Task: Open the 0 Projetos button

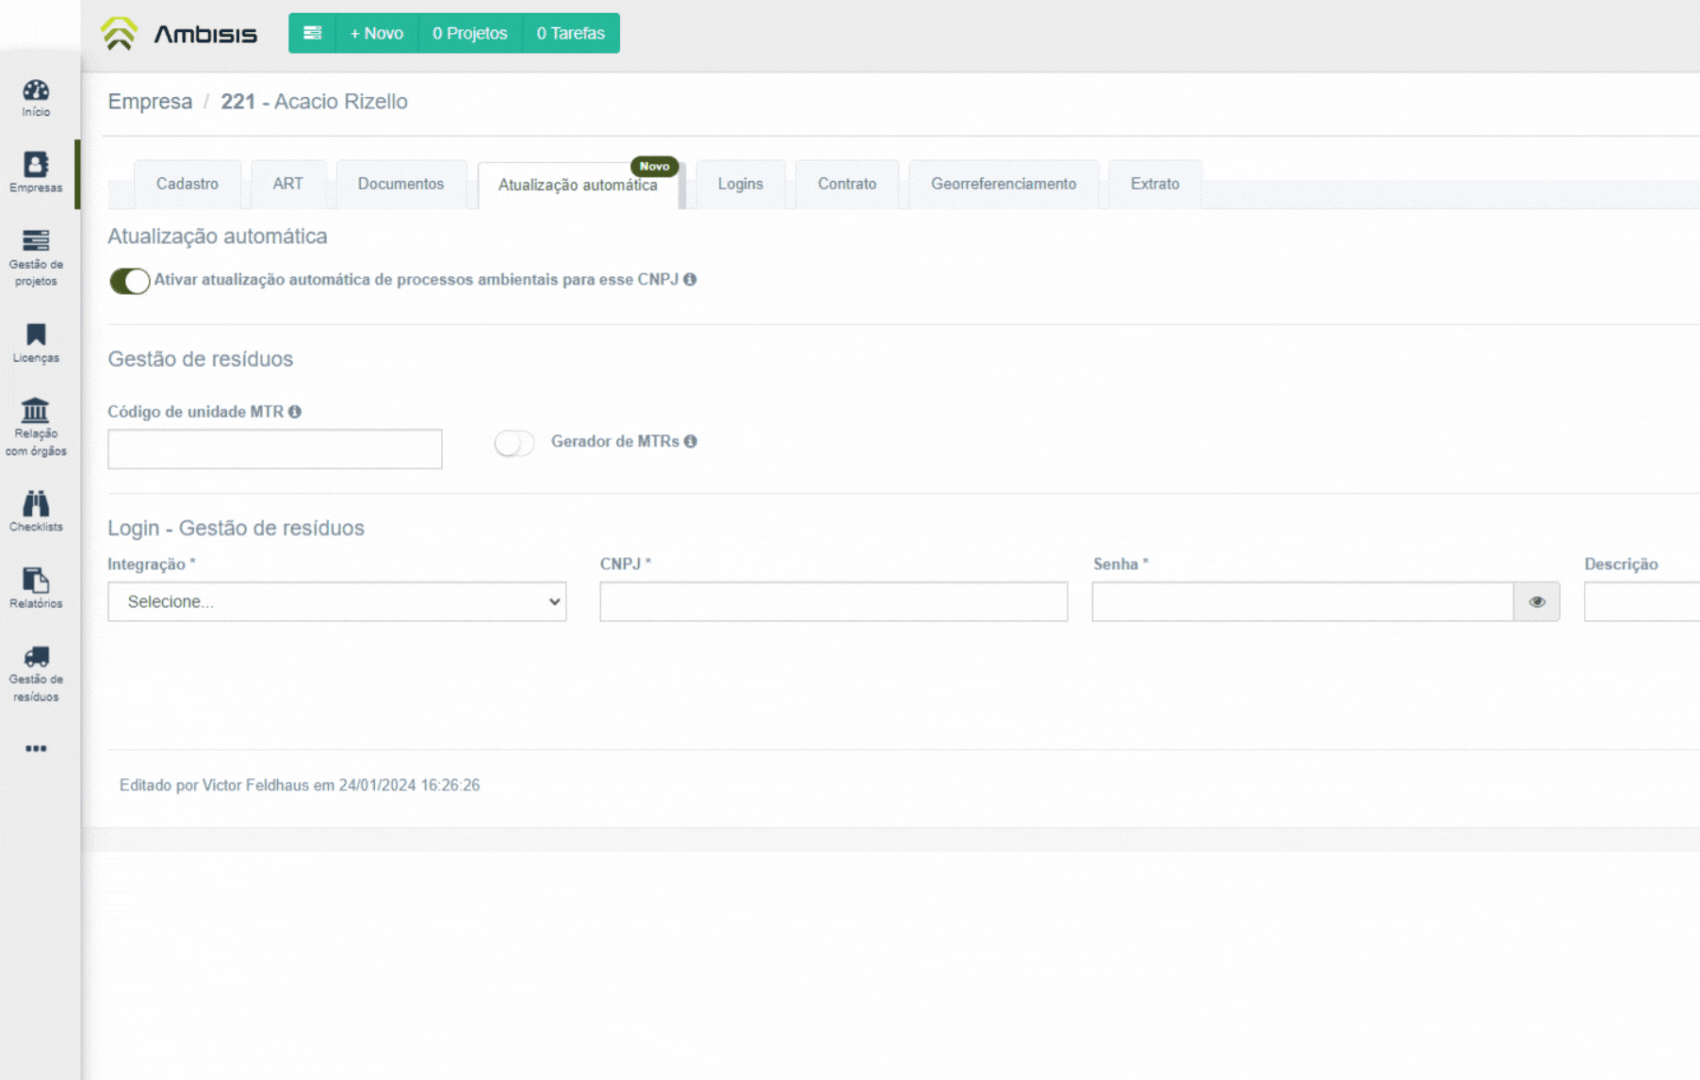Action: (470, 33)
